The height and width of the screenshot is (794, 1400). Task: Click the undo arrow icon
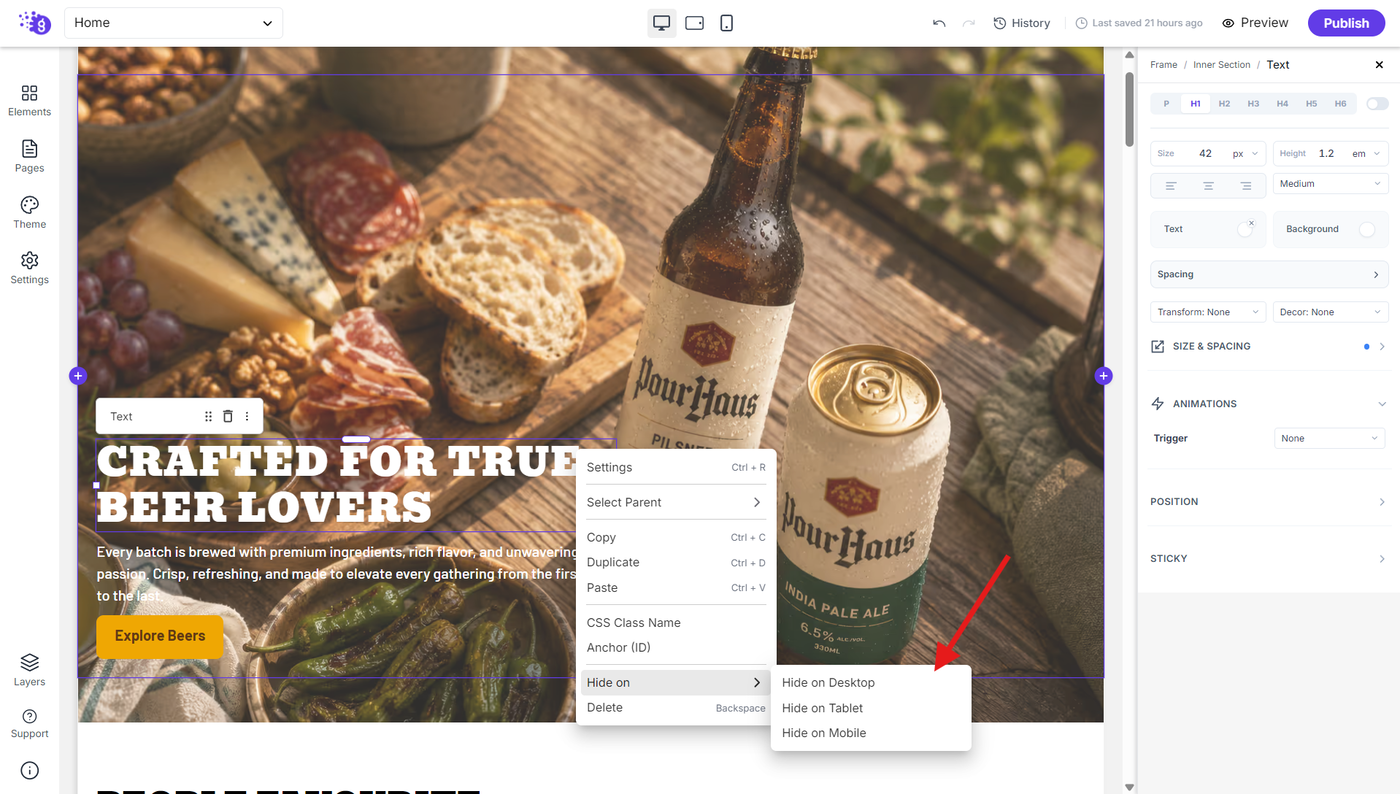tap(939, 23)
